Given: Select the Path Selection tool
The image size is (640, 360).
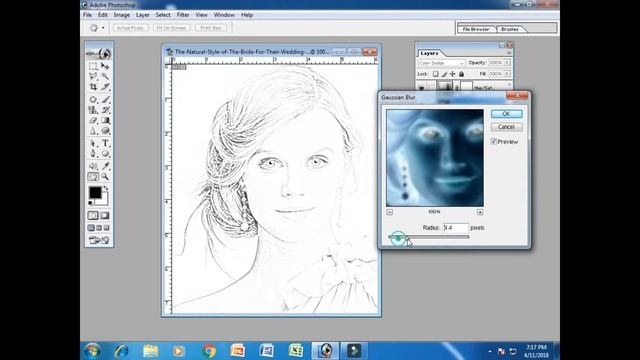Looking at the screenshot, I should 93,143.
